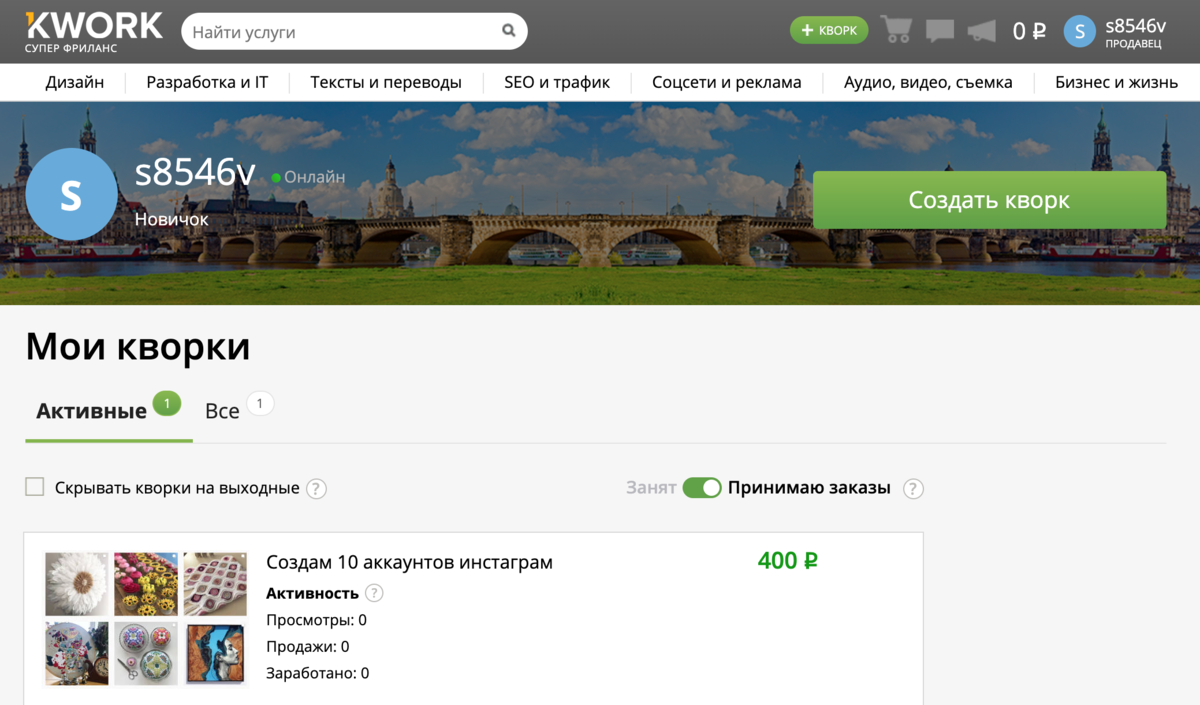
Task: Switch the status toggle to Занят
Action: 701,487
